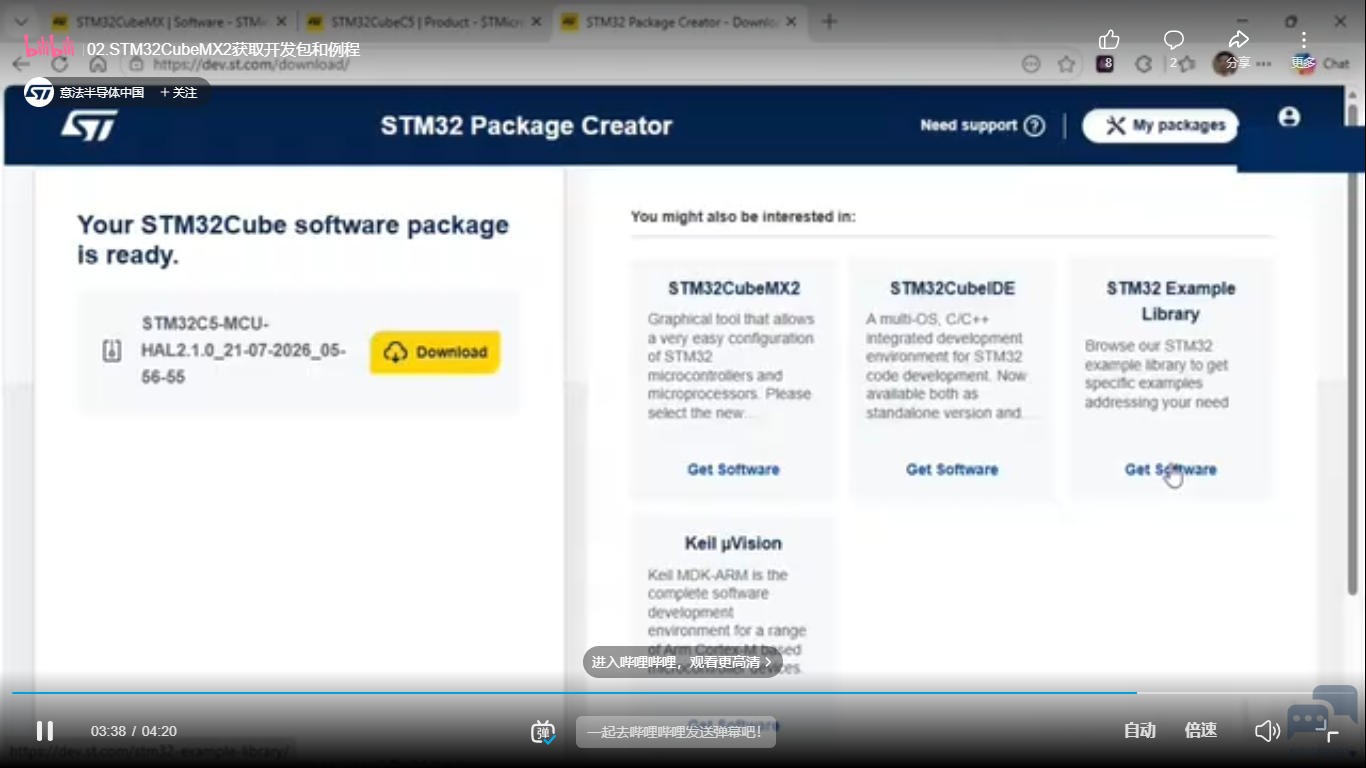Click the video title text
The image size is (1366, 768).
(223, 49)
